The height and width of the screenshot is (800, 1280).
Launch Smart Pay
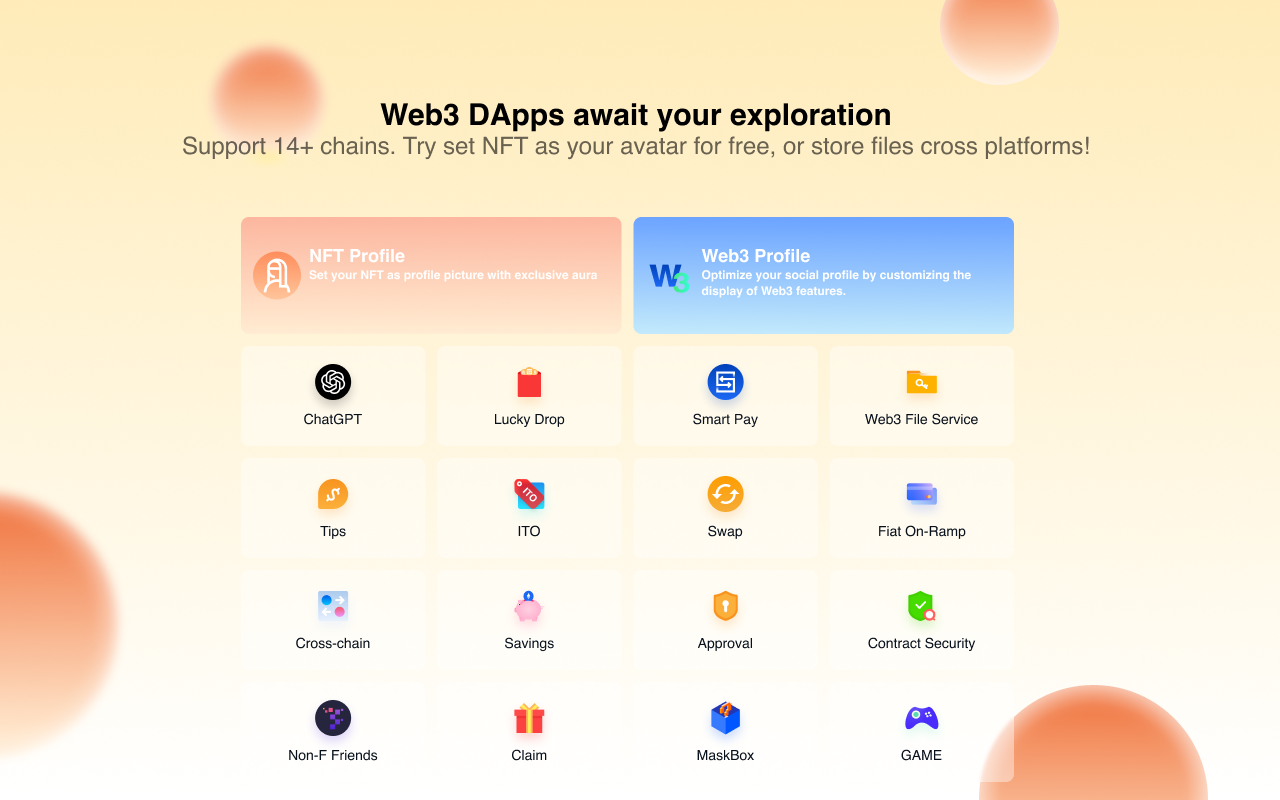coord(725,382)
